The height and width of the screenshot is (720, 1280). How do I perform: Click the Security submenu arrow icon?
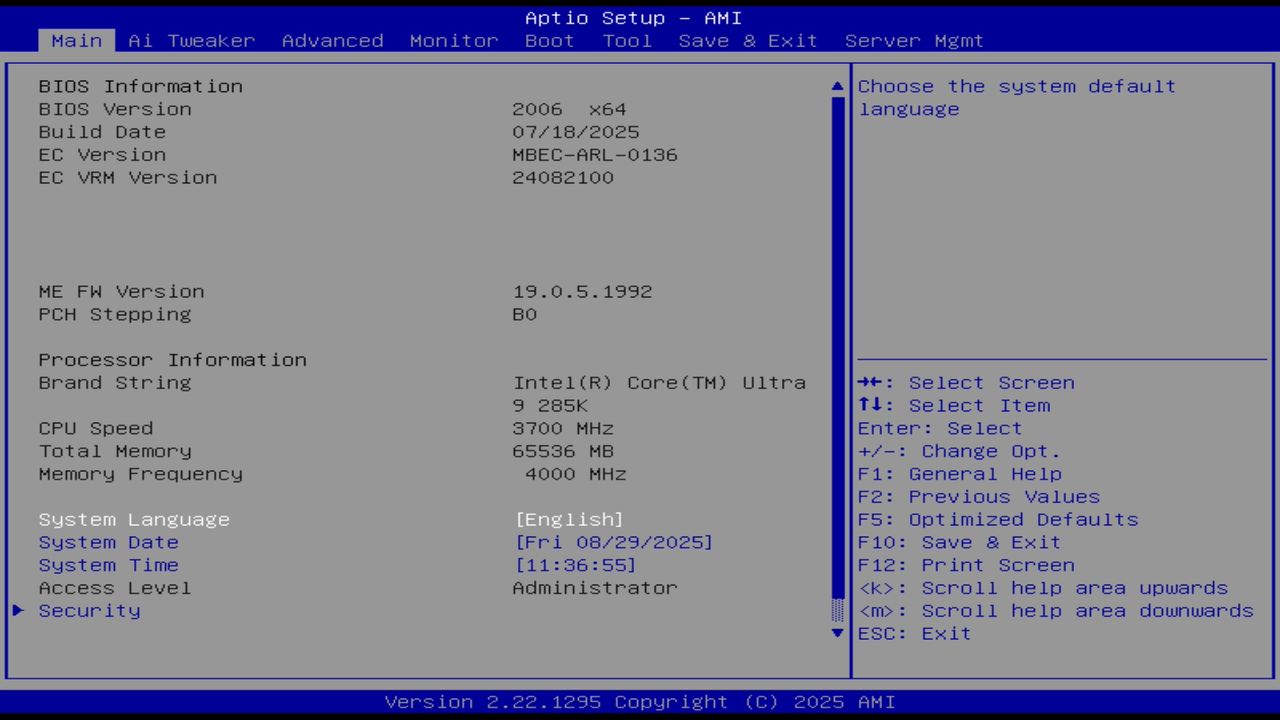click(x=18, y=611)
